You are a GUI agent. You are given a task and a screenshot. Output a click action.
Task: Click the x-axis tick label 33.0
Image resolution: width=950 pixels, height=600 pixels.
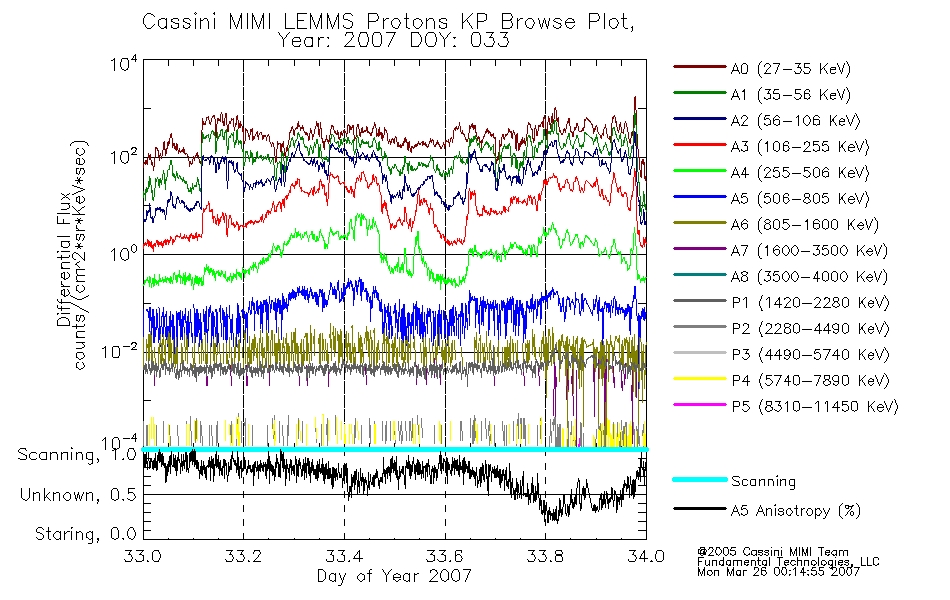[x=142, y=556]
